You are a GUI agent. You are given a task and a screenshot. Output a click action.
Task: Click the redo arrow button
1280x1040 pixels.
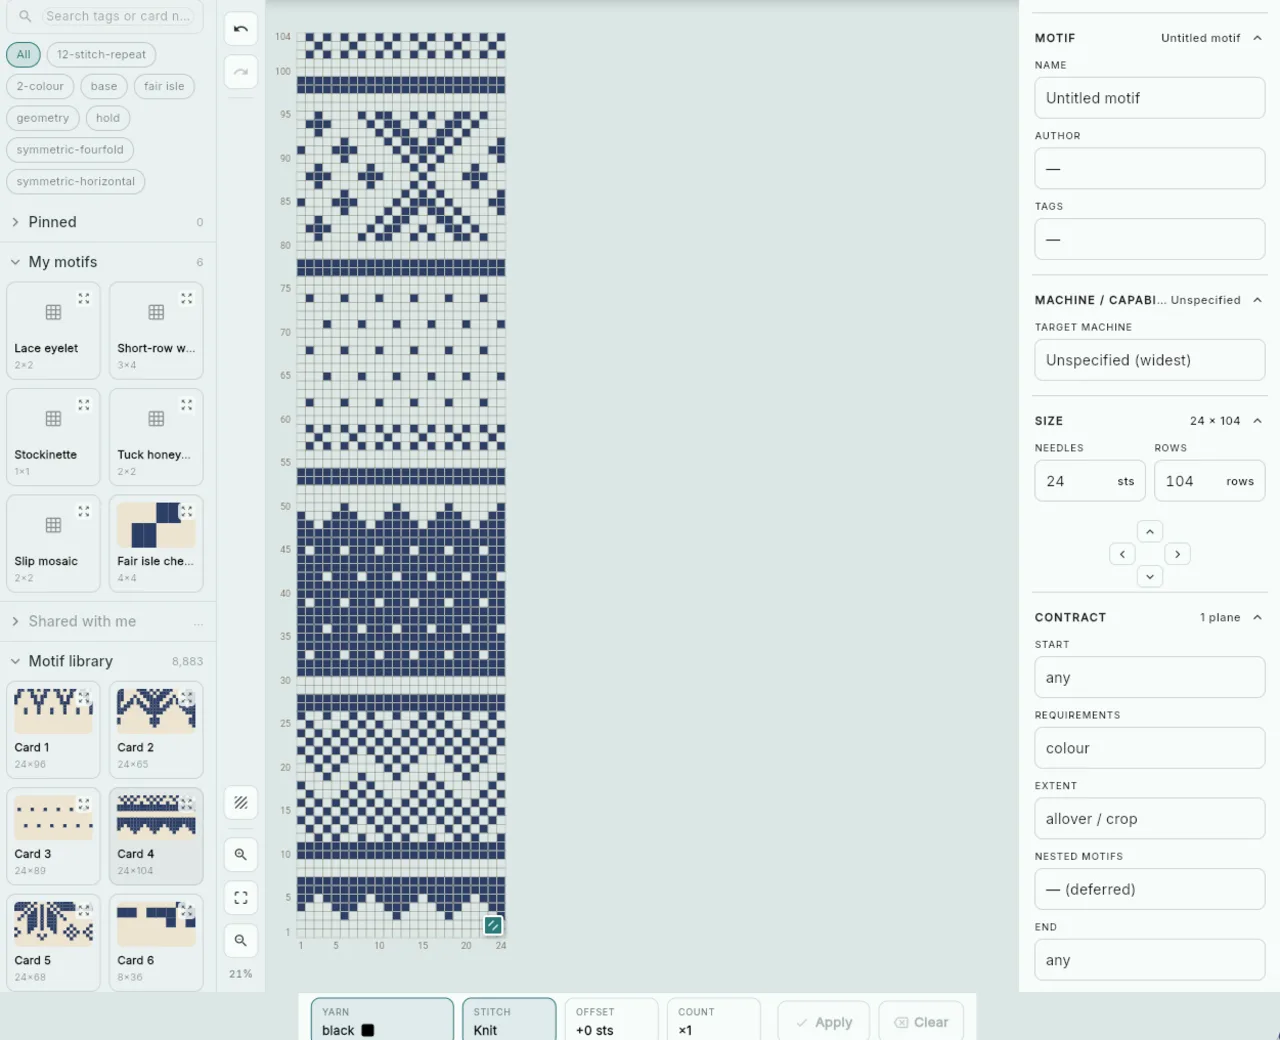pyautogui.click(x=241, y=72)
